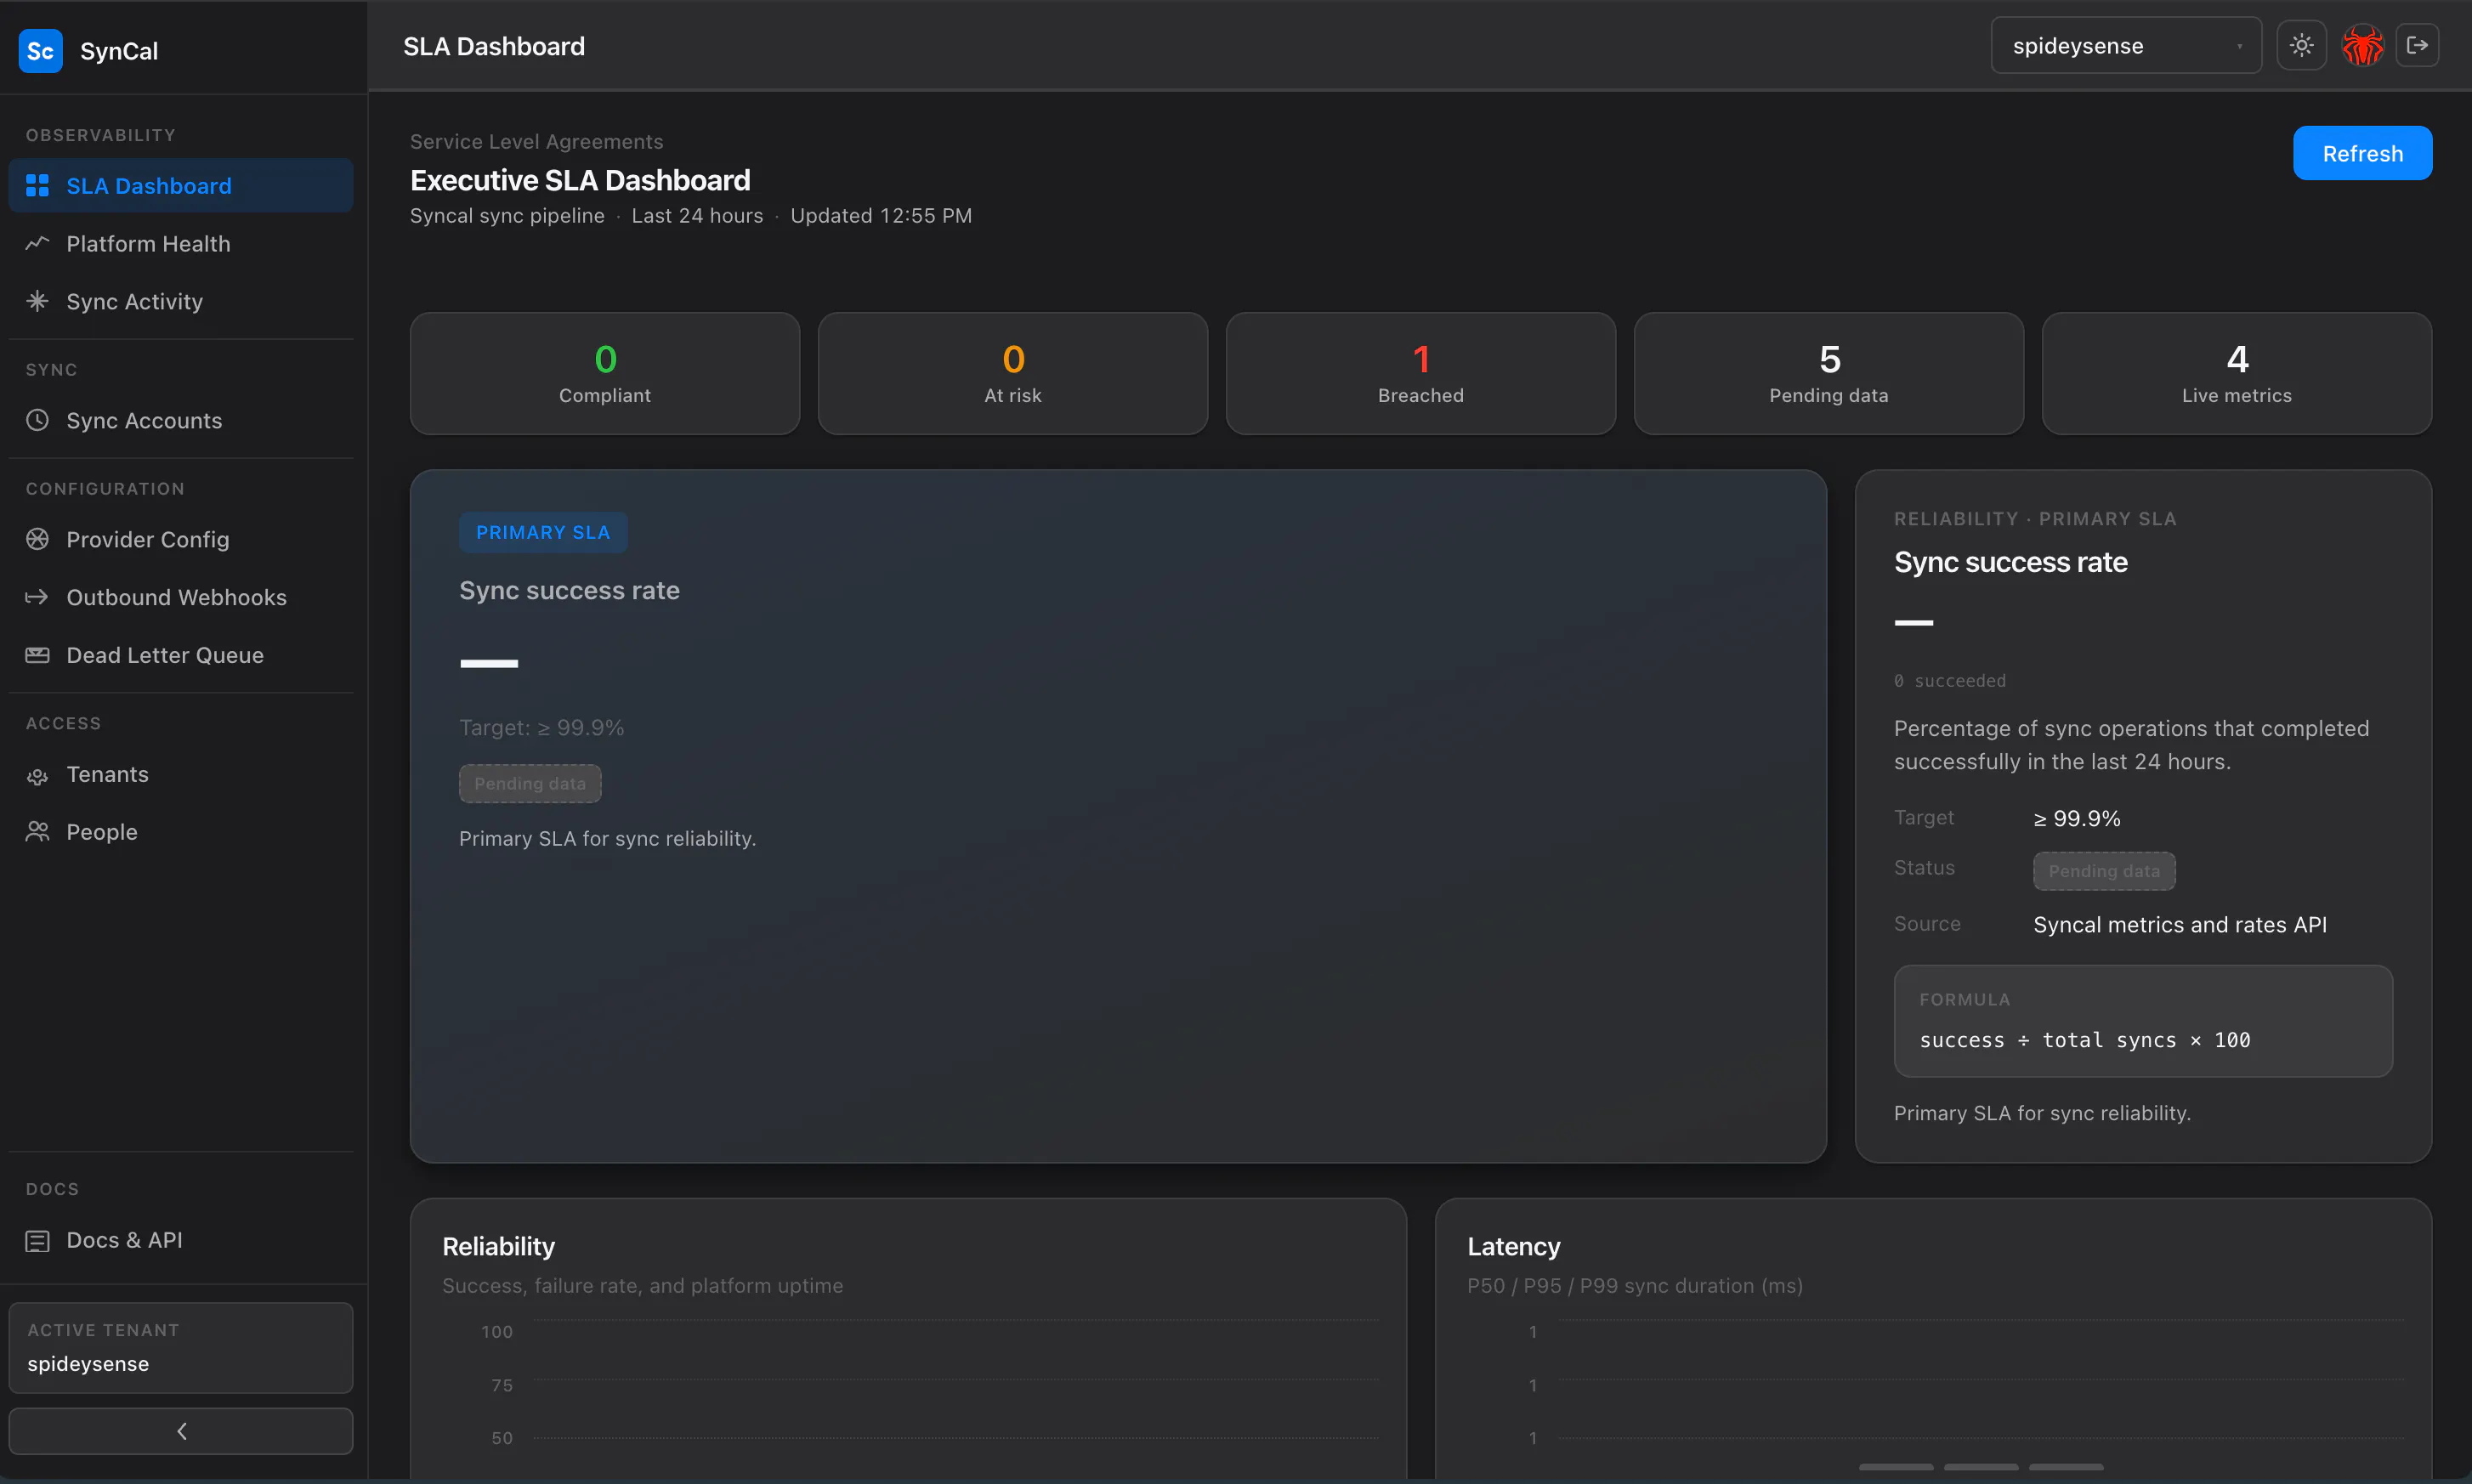Click the Sync Accounts clock icon
The width and height of the screenshot is (2472, 1484).
(37, 420)
